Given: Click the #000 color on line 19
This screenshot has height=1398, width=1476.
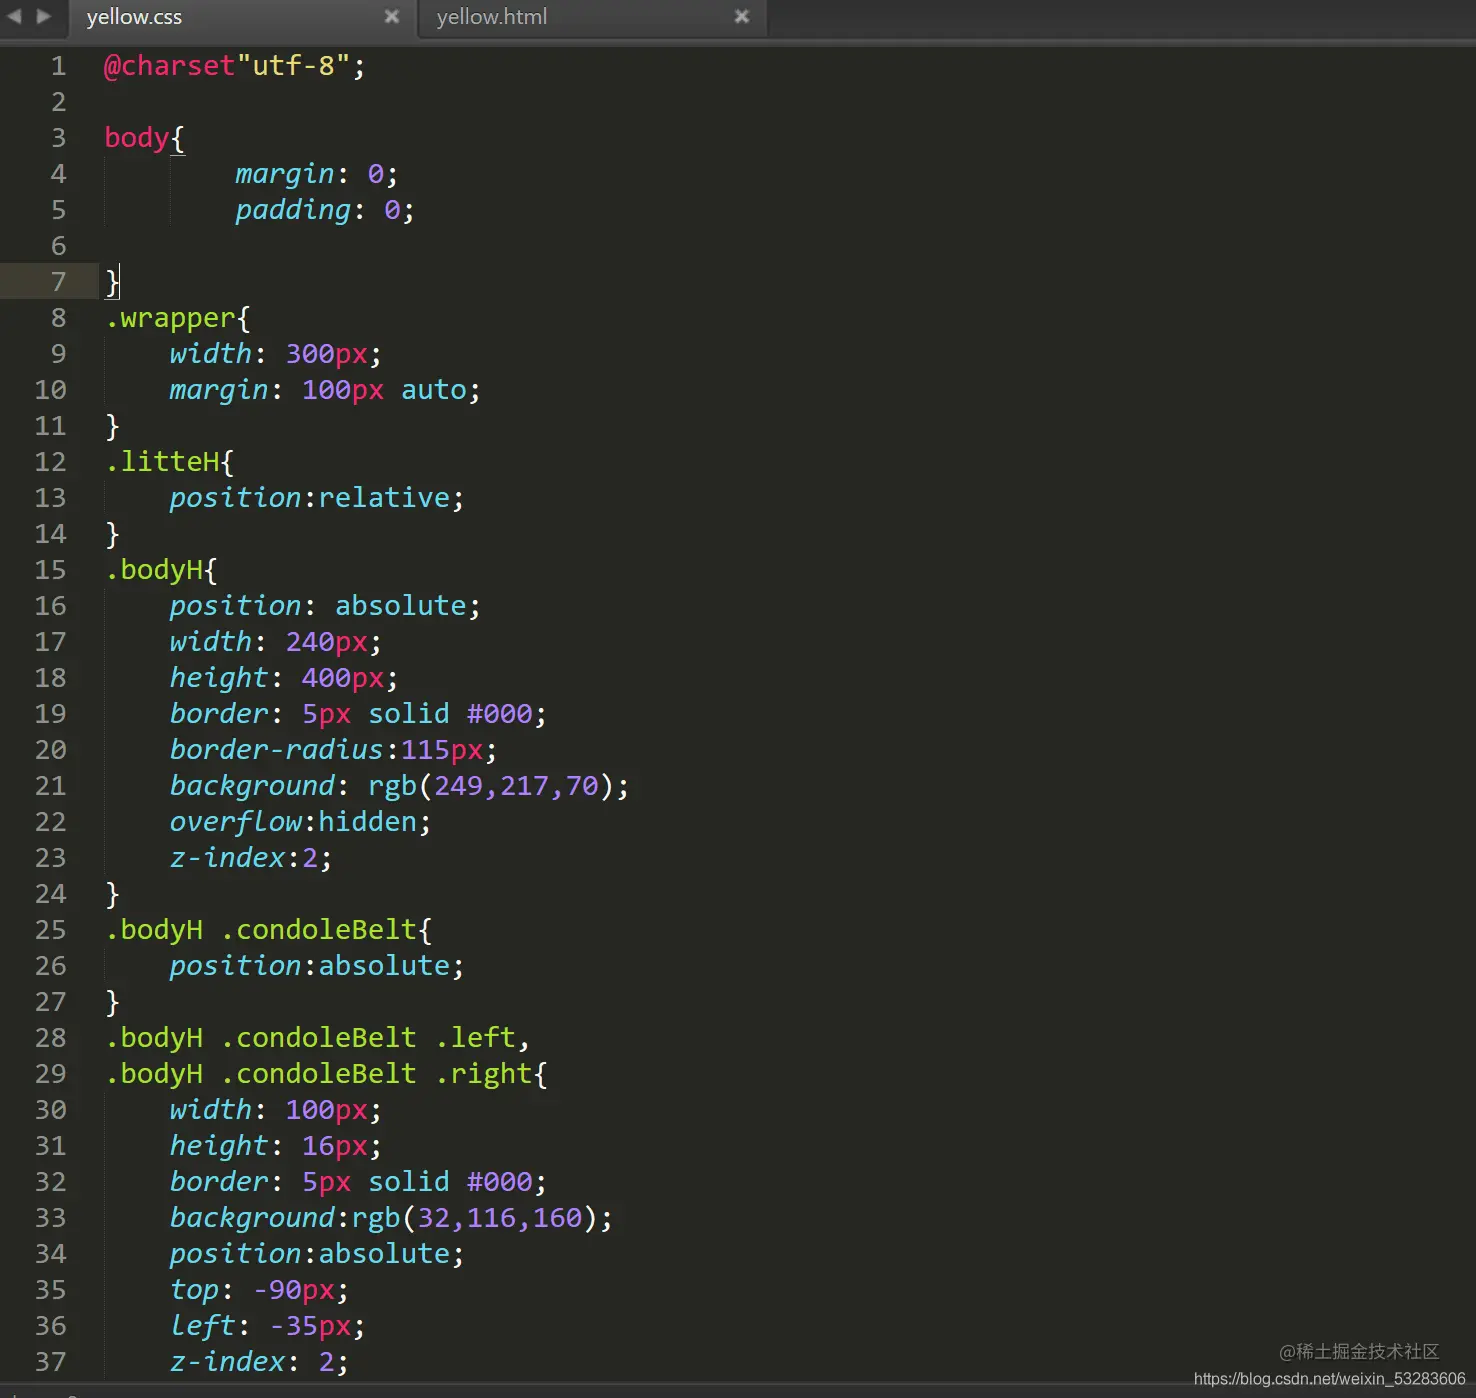Looking at the screenshot, I should [499, 714].
